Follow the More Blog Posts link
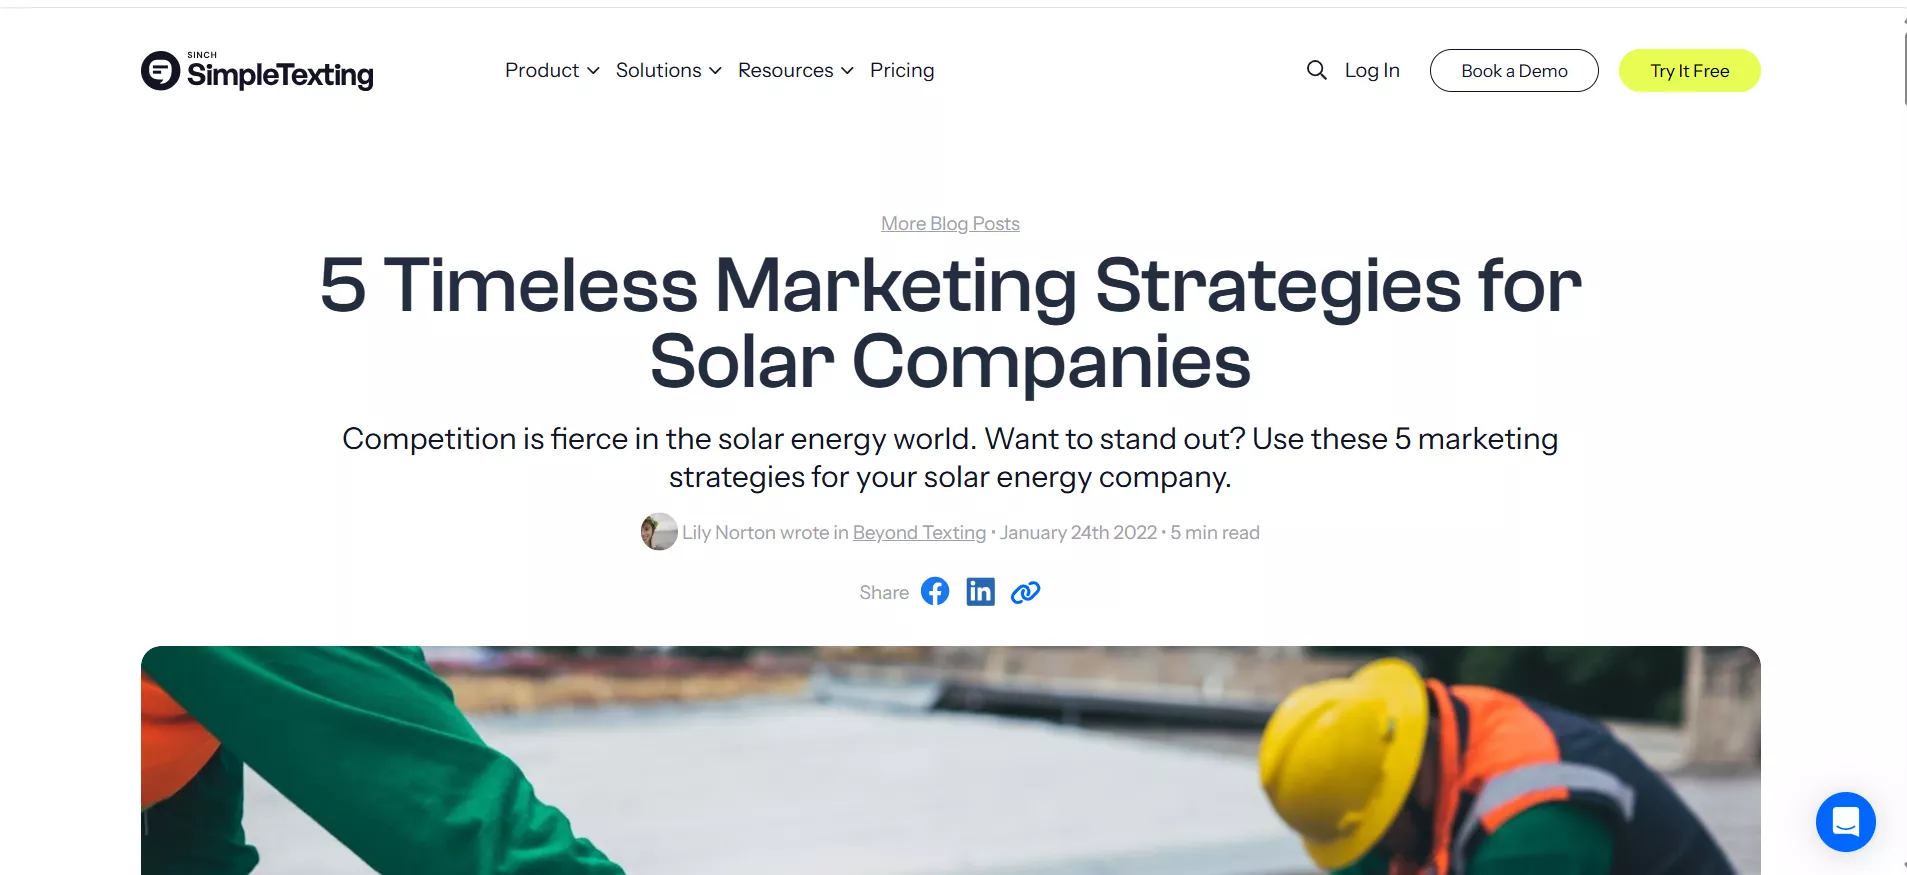 pyautogui.click(x=950, y=224)
